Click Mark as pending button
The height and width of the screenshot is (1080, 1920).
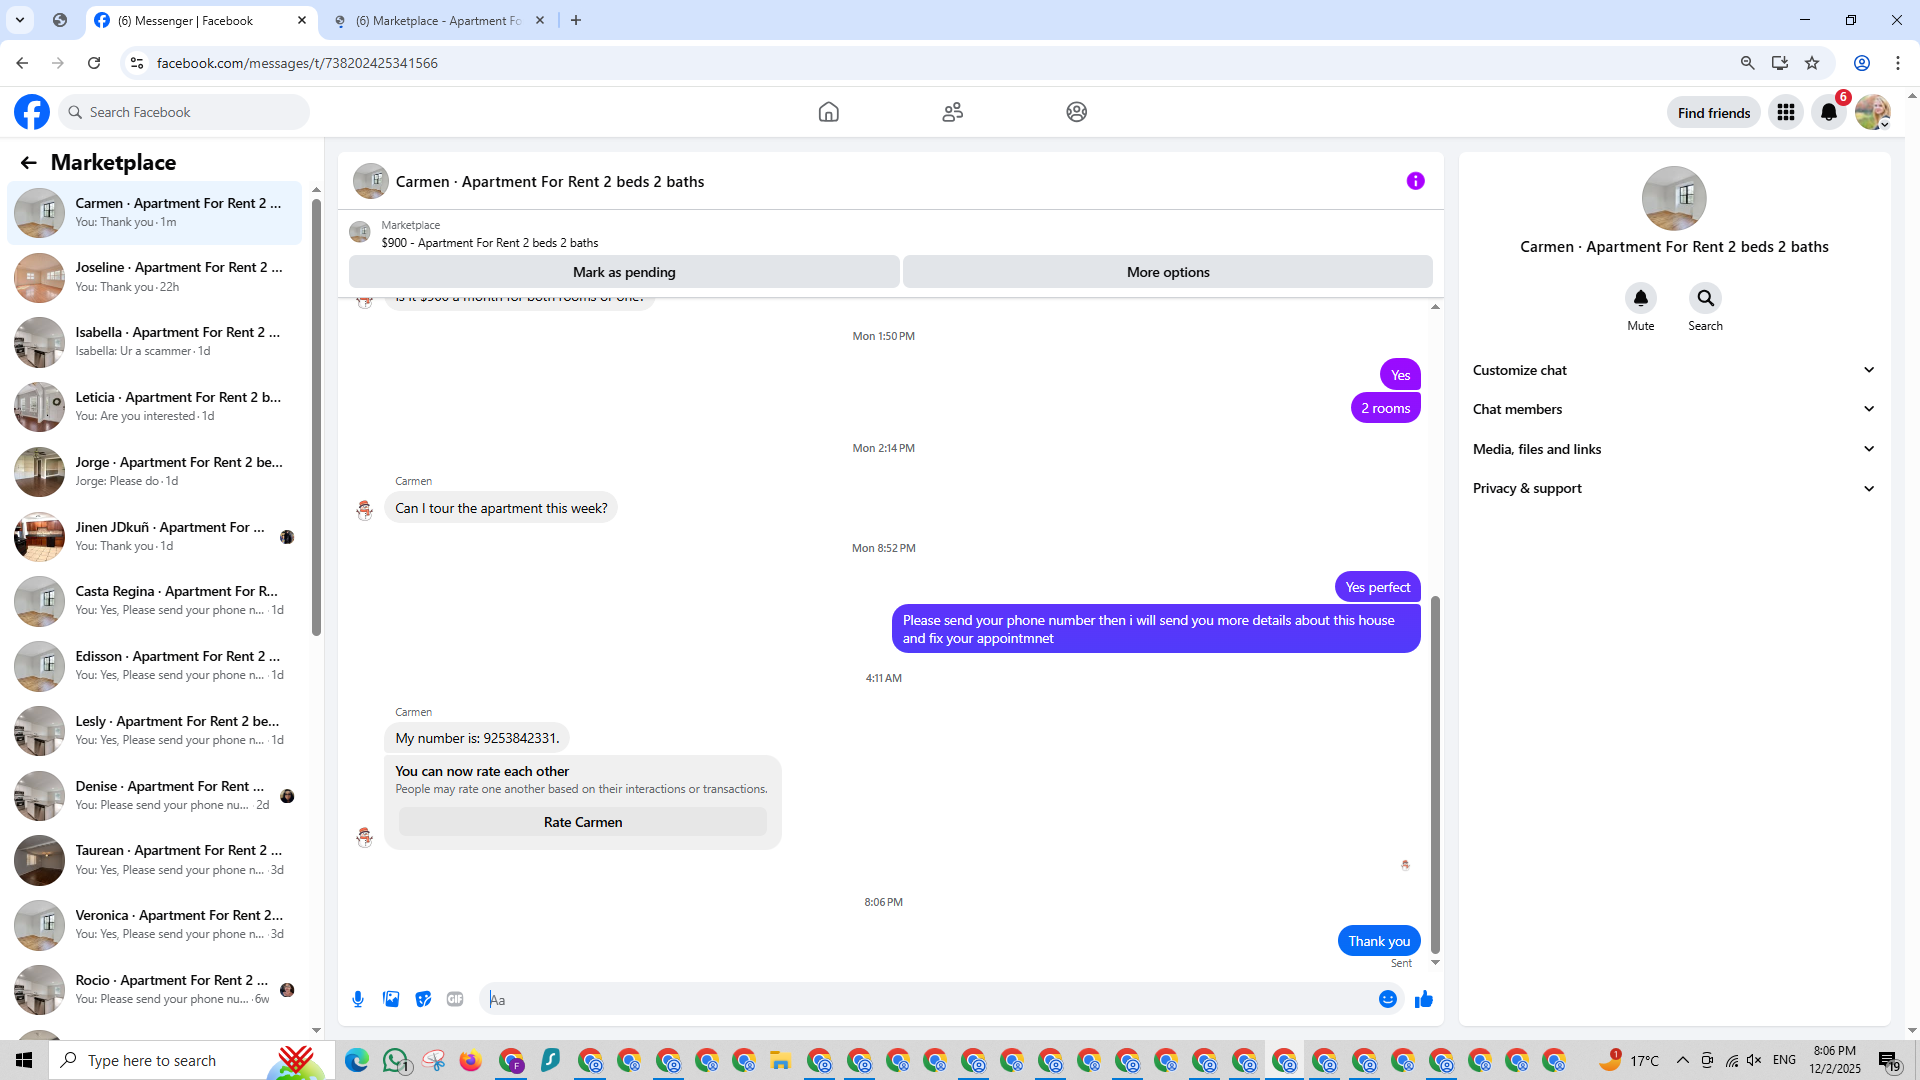[x=624, y=272]
